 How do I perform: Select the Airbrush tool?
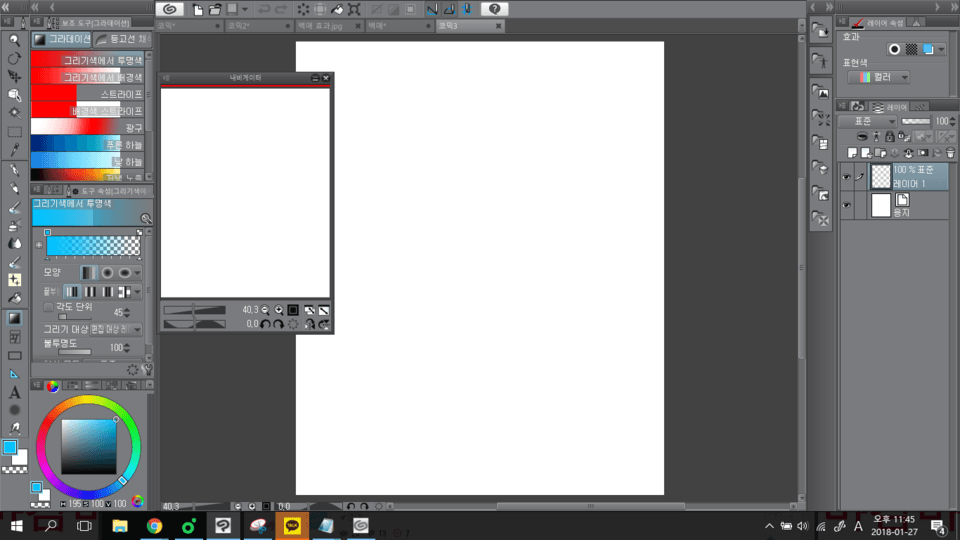(14, 225)
